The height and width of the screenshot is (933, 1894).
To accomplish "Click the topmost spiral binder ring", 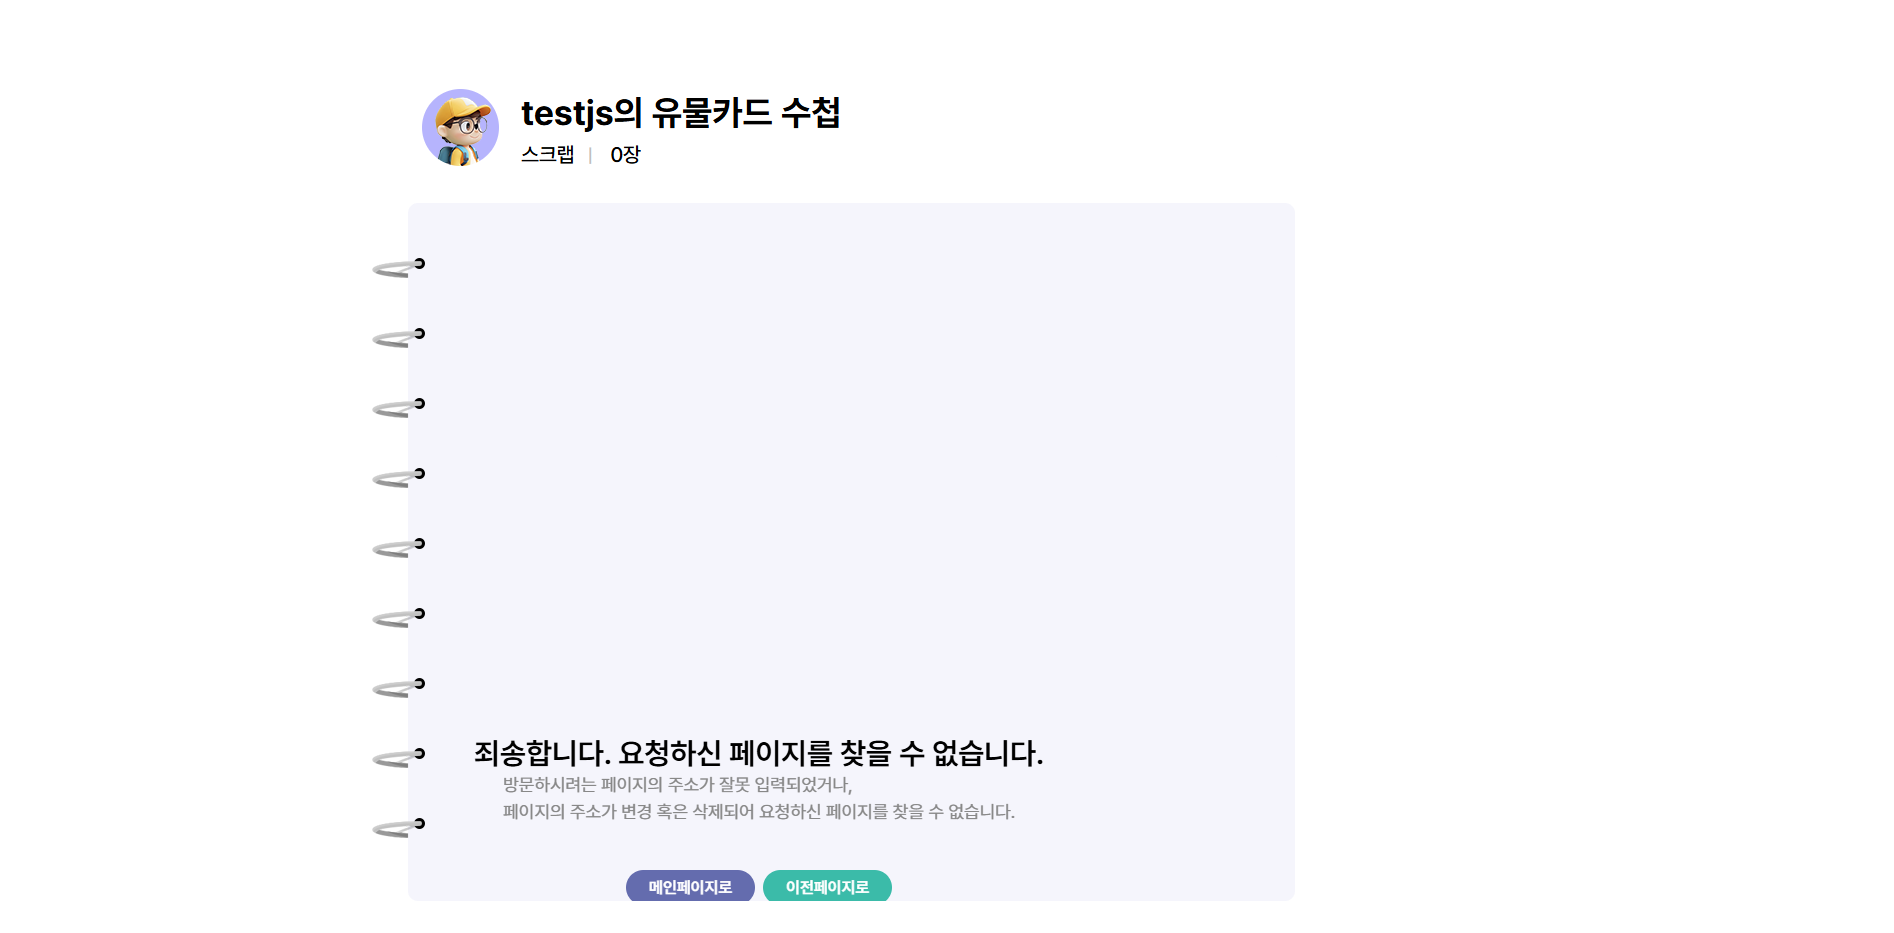I will tap(399, 267).
